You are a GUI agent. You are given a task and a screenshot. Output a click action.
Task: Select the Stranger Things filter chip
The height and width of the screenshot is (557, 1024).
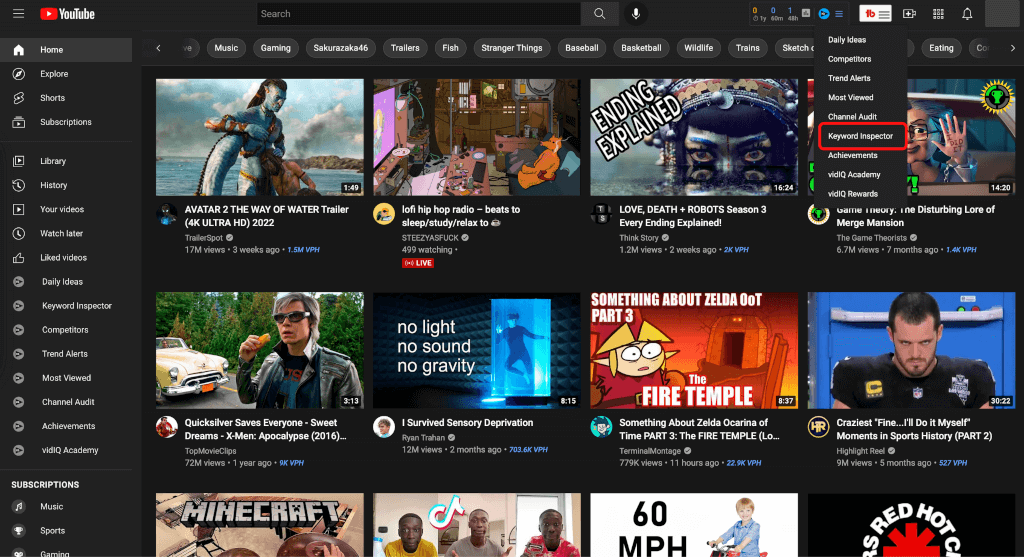[511, 48]
